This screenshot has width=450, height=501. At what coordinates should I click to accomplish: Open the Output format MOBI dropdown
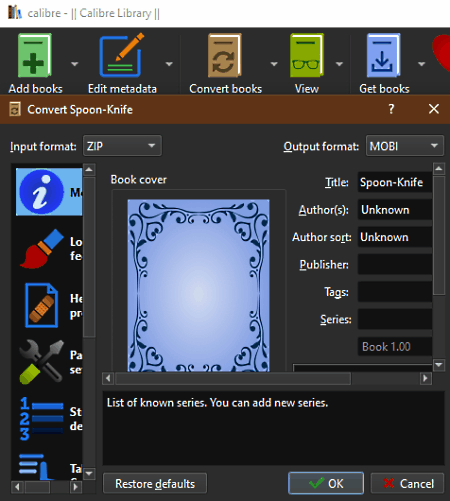[405, 146]
